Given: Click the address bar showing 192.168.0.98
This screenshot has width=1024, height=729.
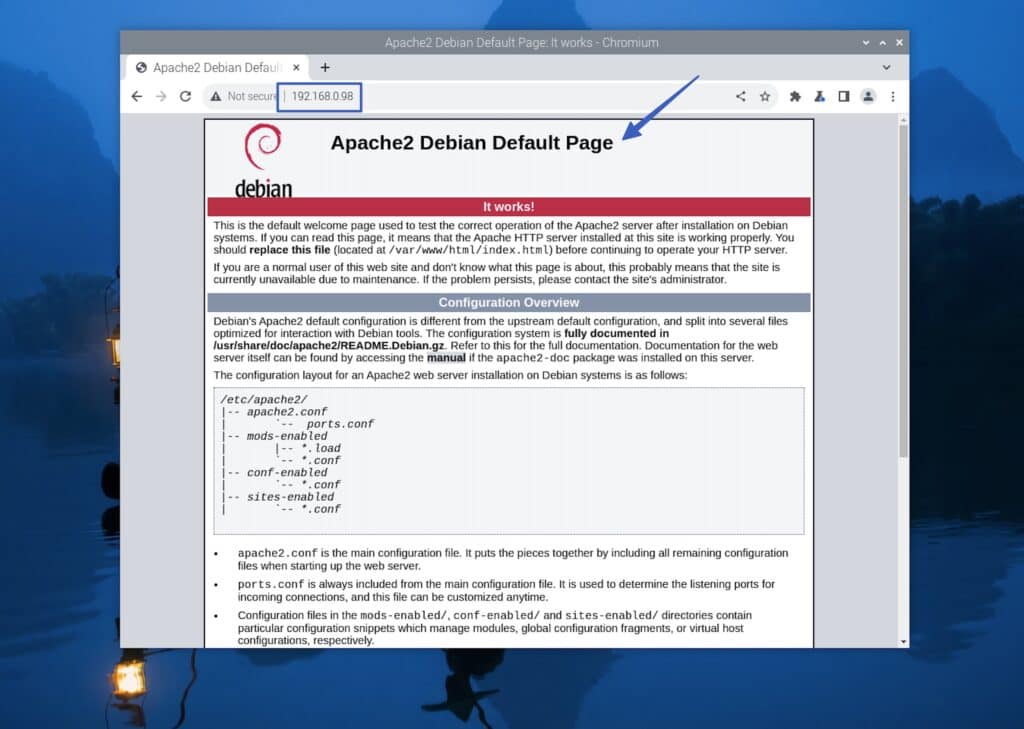Looking at the screenshot, I should pos(319,96).
